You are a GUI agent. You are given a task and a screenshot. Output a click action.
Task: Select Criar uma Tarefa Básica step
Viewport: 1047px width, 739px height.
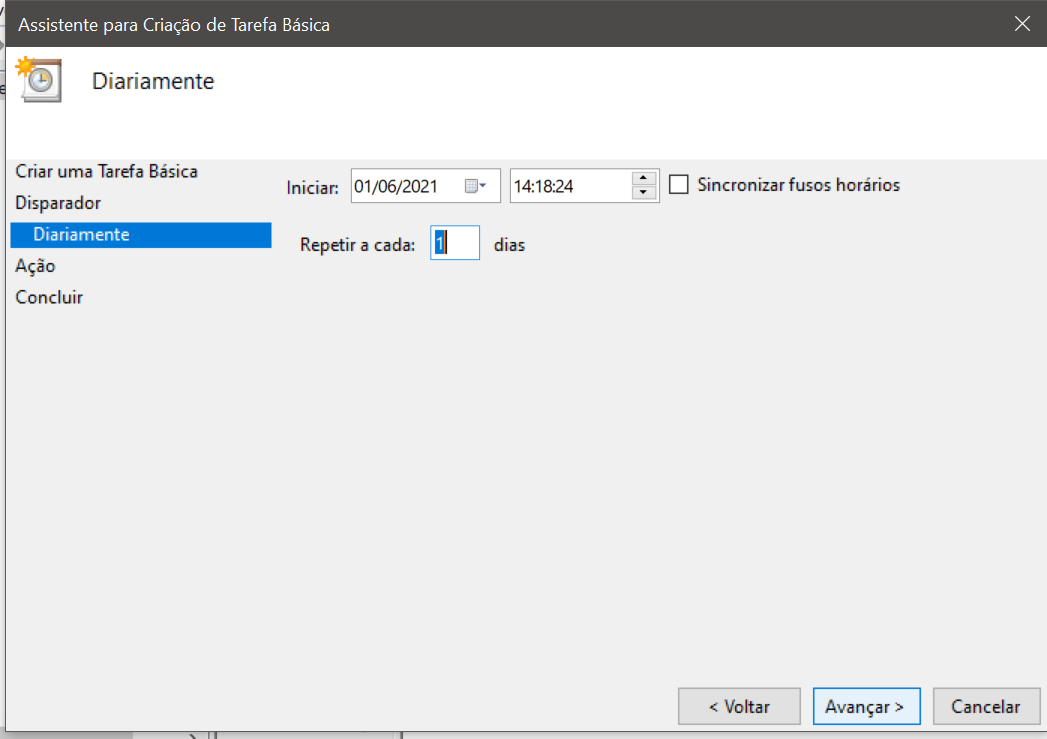[106, 172]
